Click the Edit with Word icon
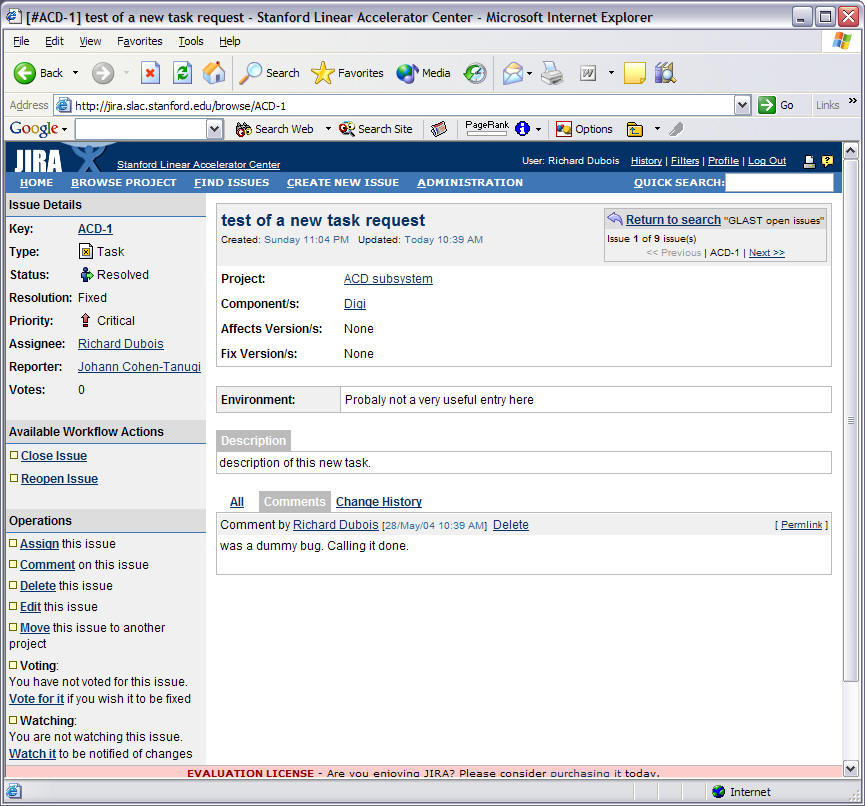 pos(588,73)
